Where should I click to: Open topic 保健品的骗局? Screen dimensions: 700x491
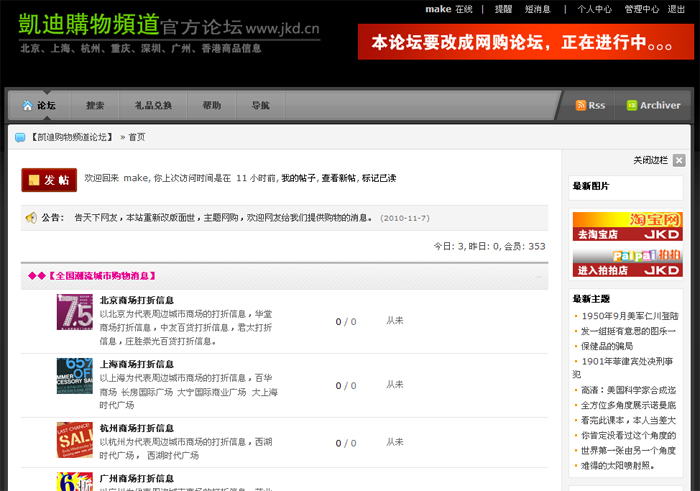tap(607, 346)
